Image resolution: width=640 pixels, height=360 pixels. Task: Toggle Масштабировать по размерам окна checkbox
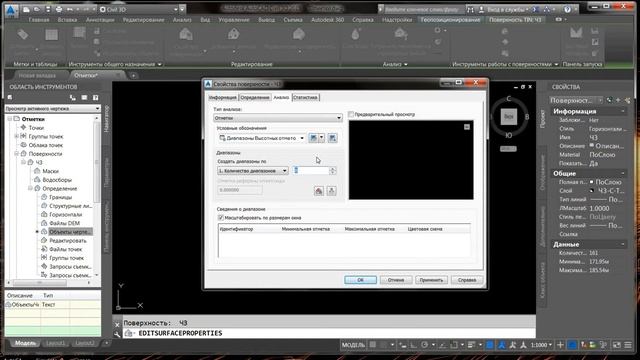click(x=221, y=218)
